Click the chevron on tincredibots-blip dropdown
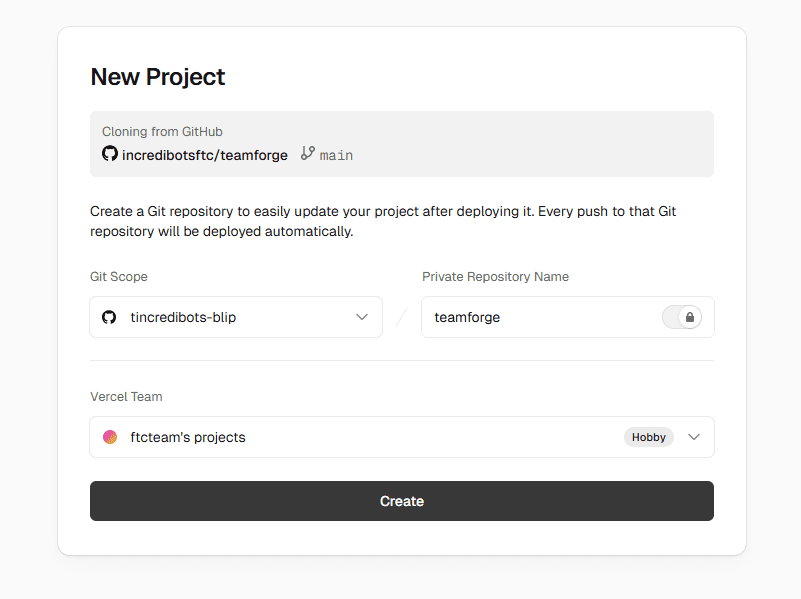The height and width of the screenshot is (599, 801). 362,316
